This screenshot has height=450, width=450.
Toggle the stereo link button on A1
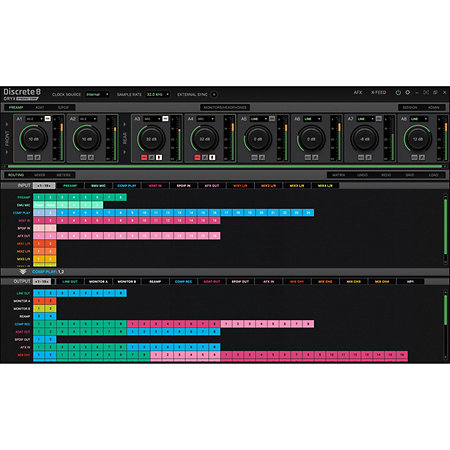click(x=48, y=119)
